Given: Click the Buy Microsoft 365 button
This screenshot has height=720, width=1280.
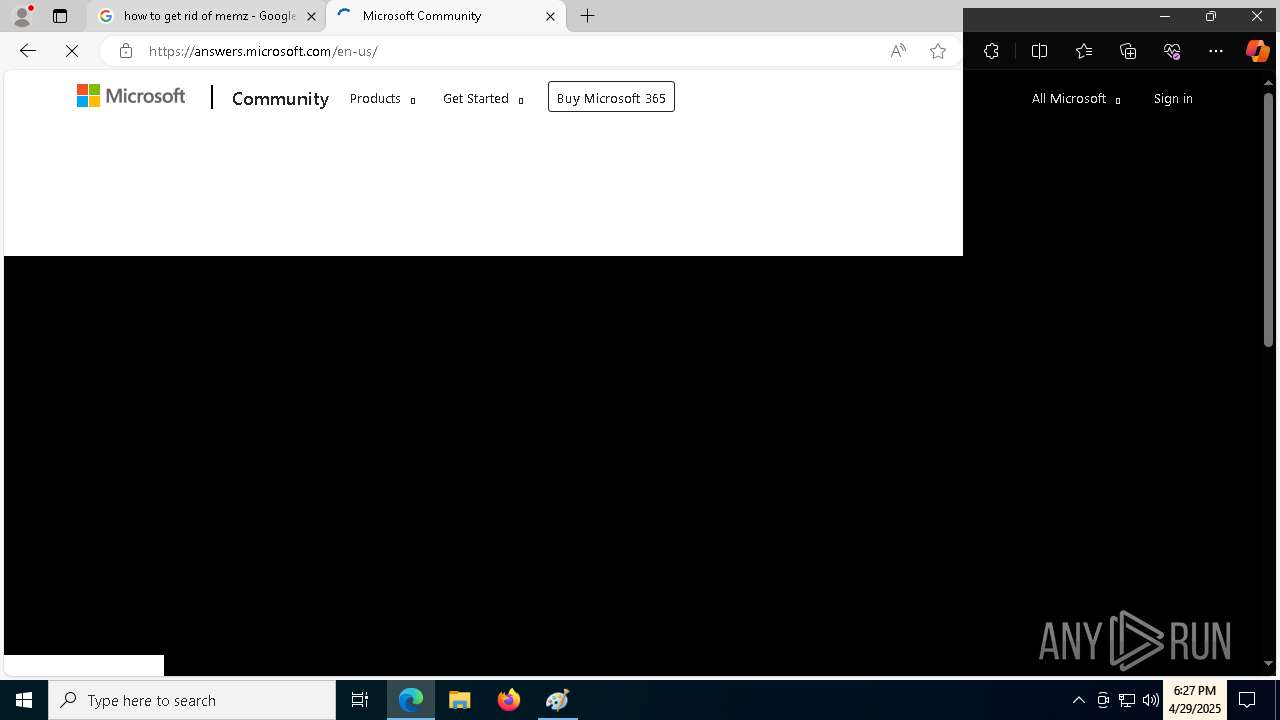Looking at the screenshot, I should click(611, 97).
